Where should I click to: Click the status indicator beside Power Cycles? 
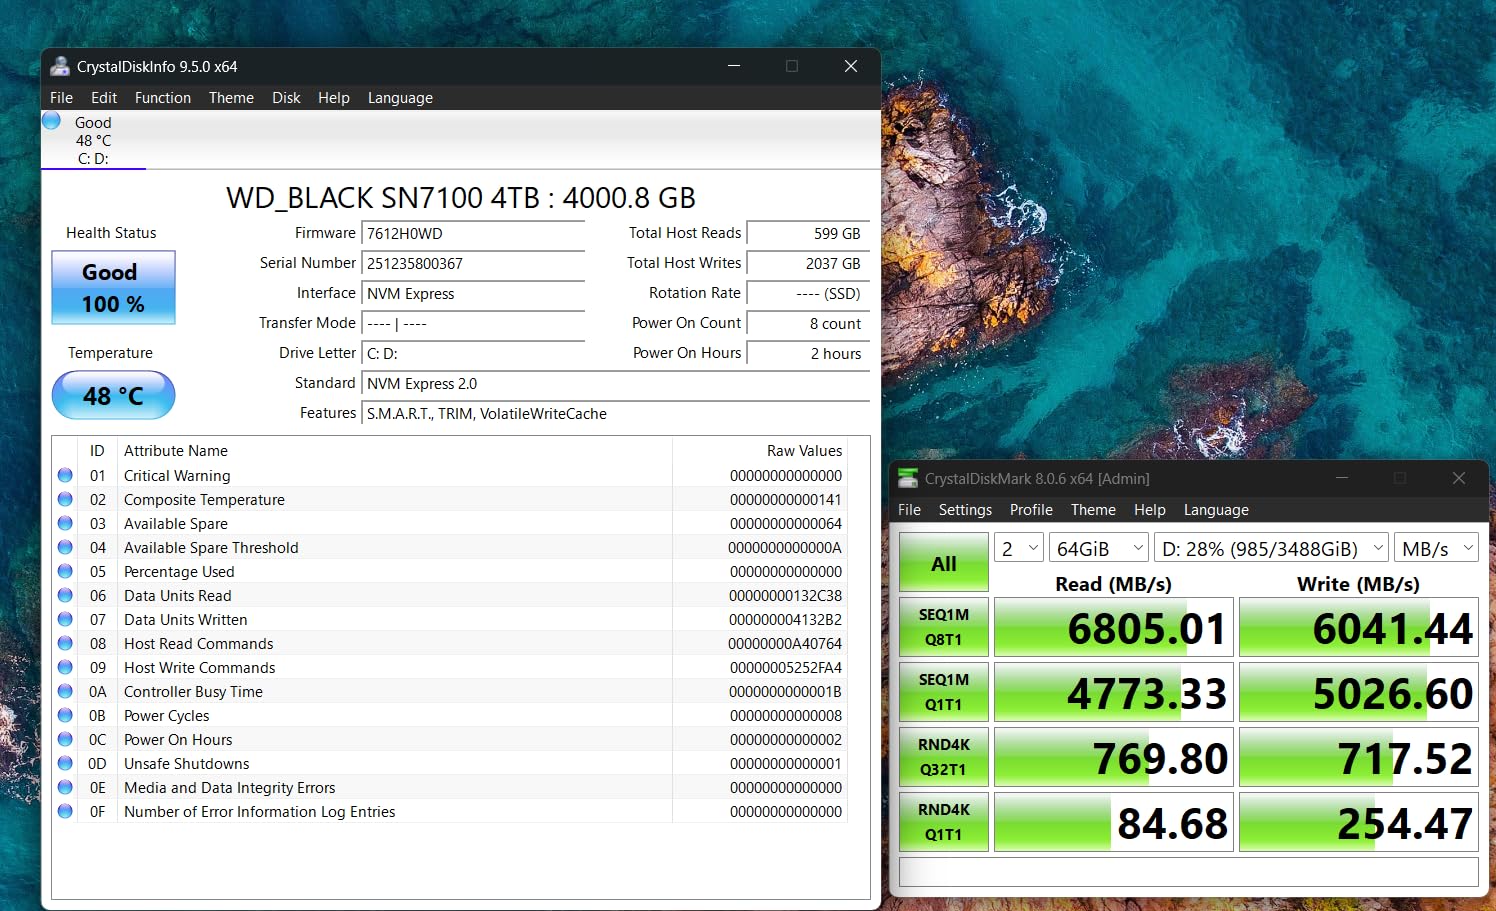(x=64, y=715)
